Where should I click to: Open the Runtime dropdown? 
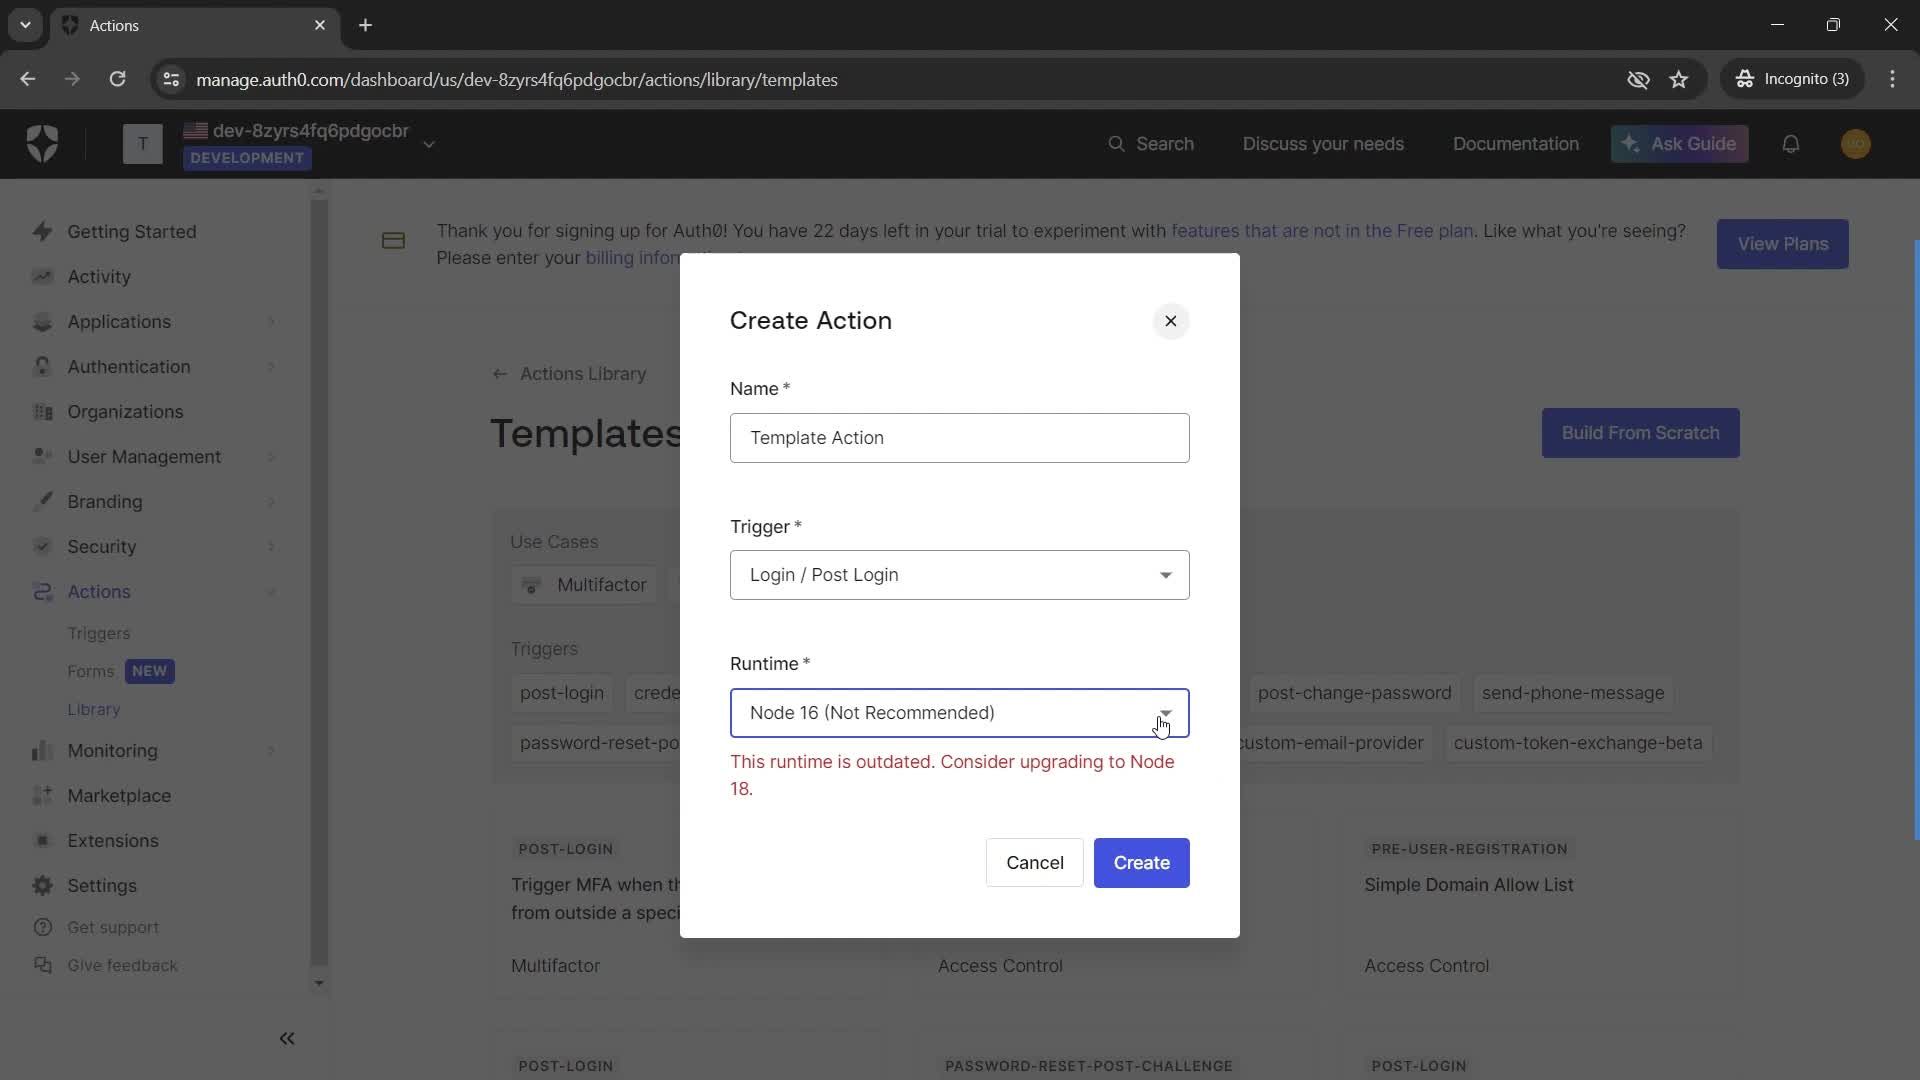(959, 713)
